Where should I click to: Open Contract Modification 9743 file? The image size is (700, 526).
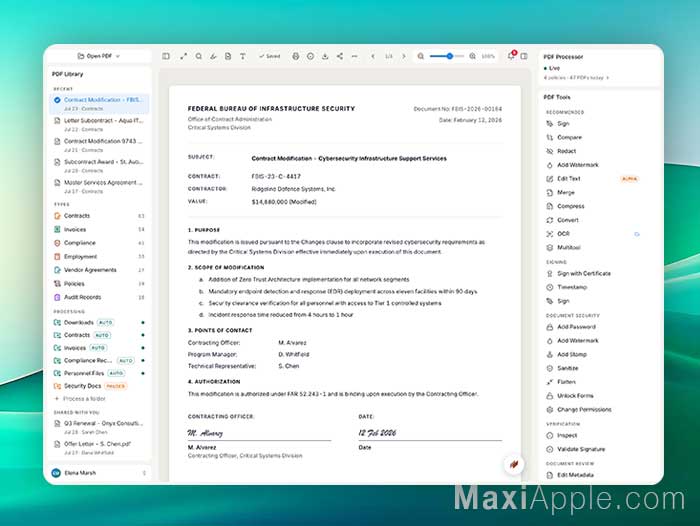coord(99,145)
